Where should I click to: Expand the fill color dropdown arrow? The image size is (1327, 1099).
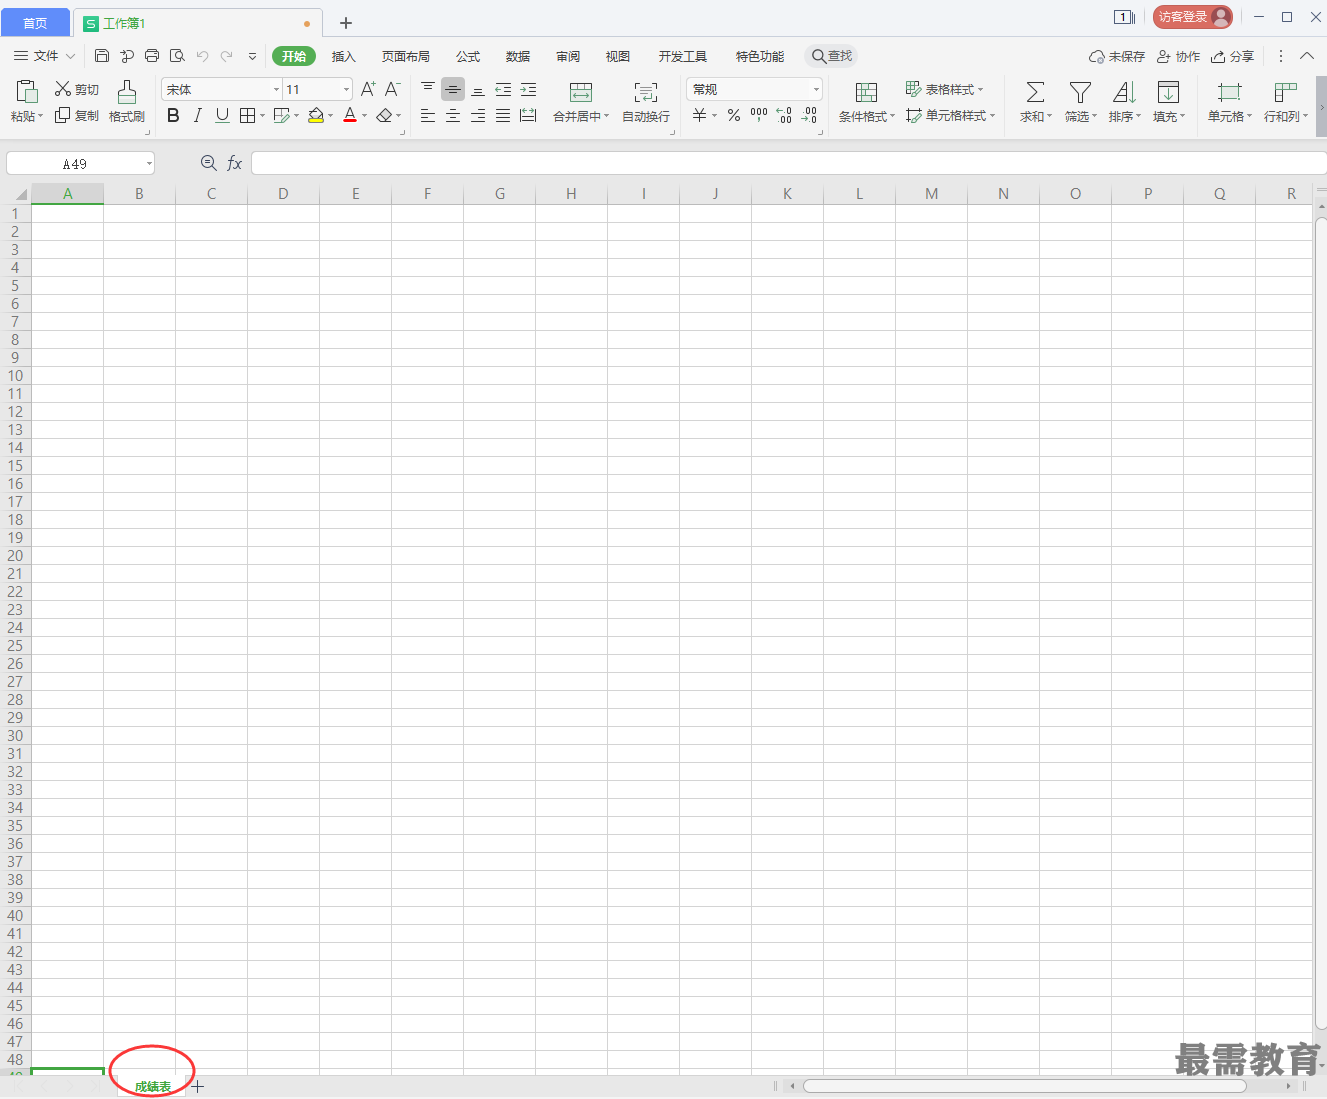click(330, 116)
